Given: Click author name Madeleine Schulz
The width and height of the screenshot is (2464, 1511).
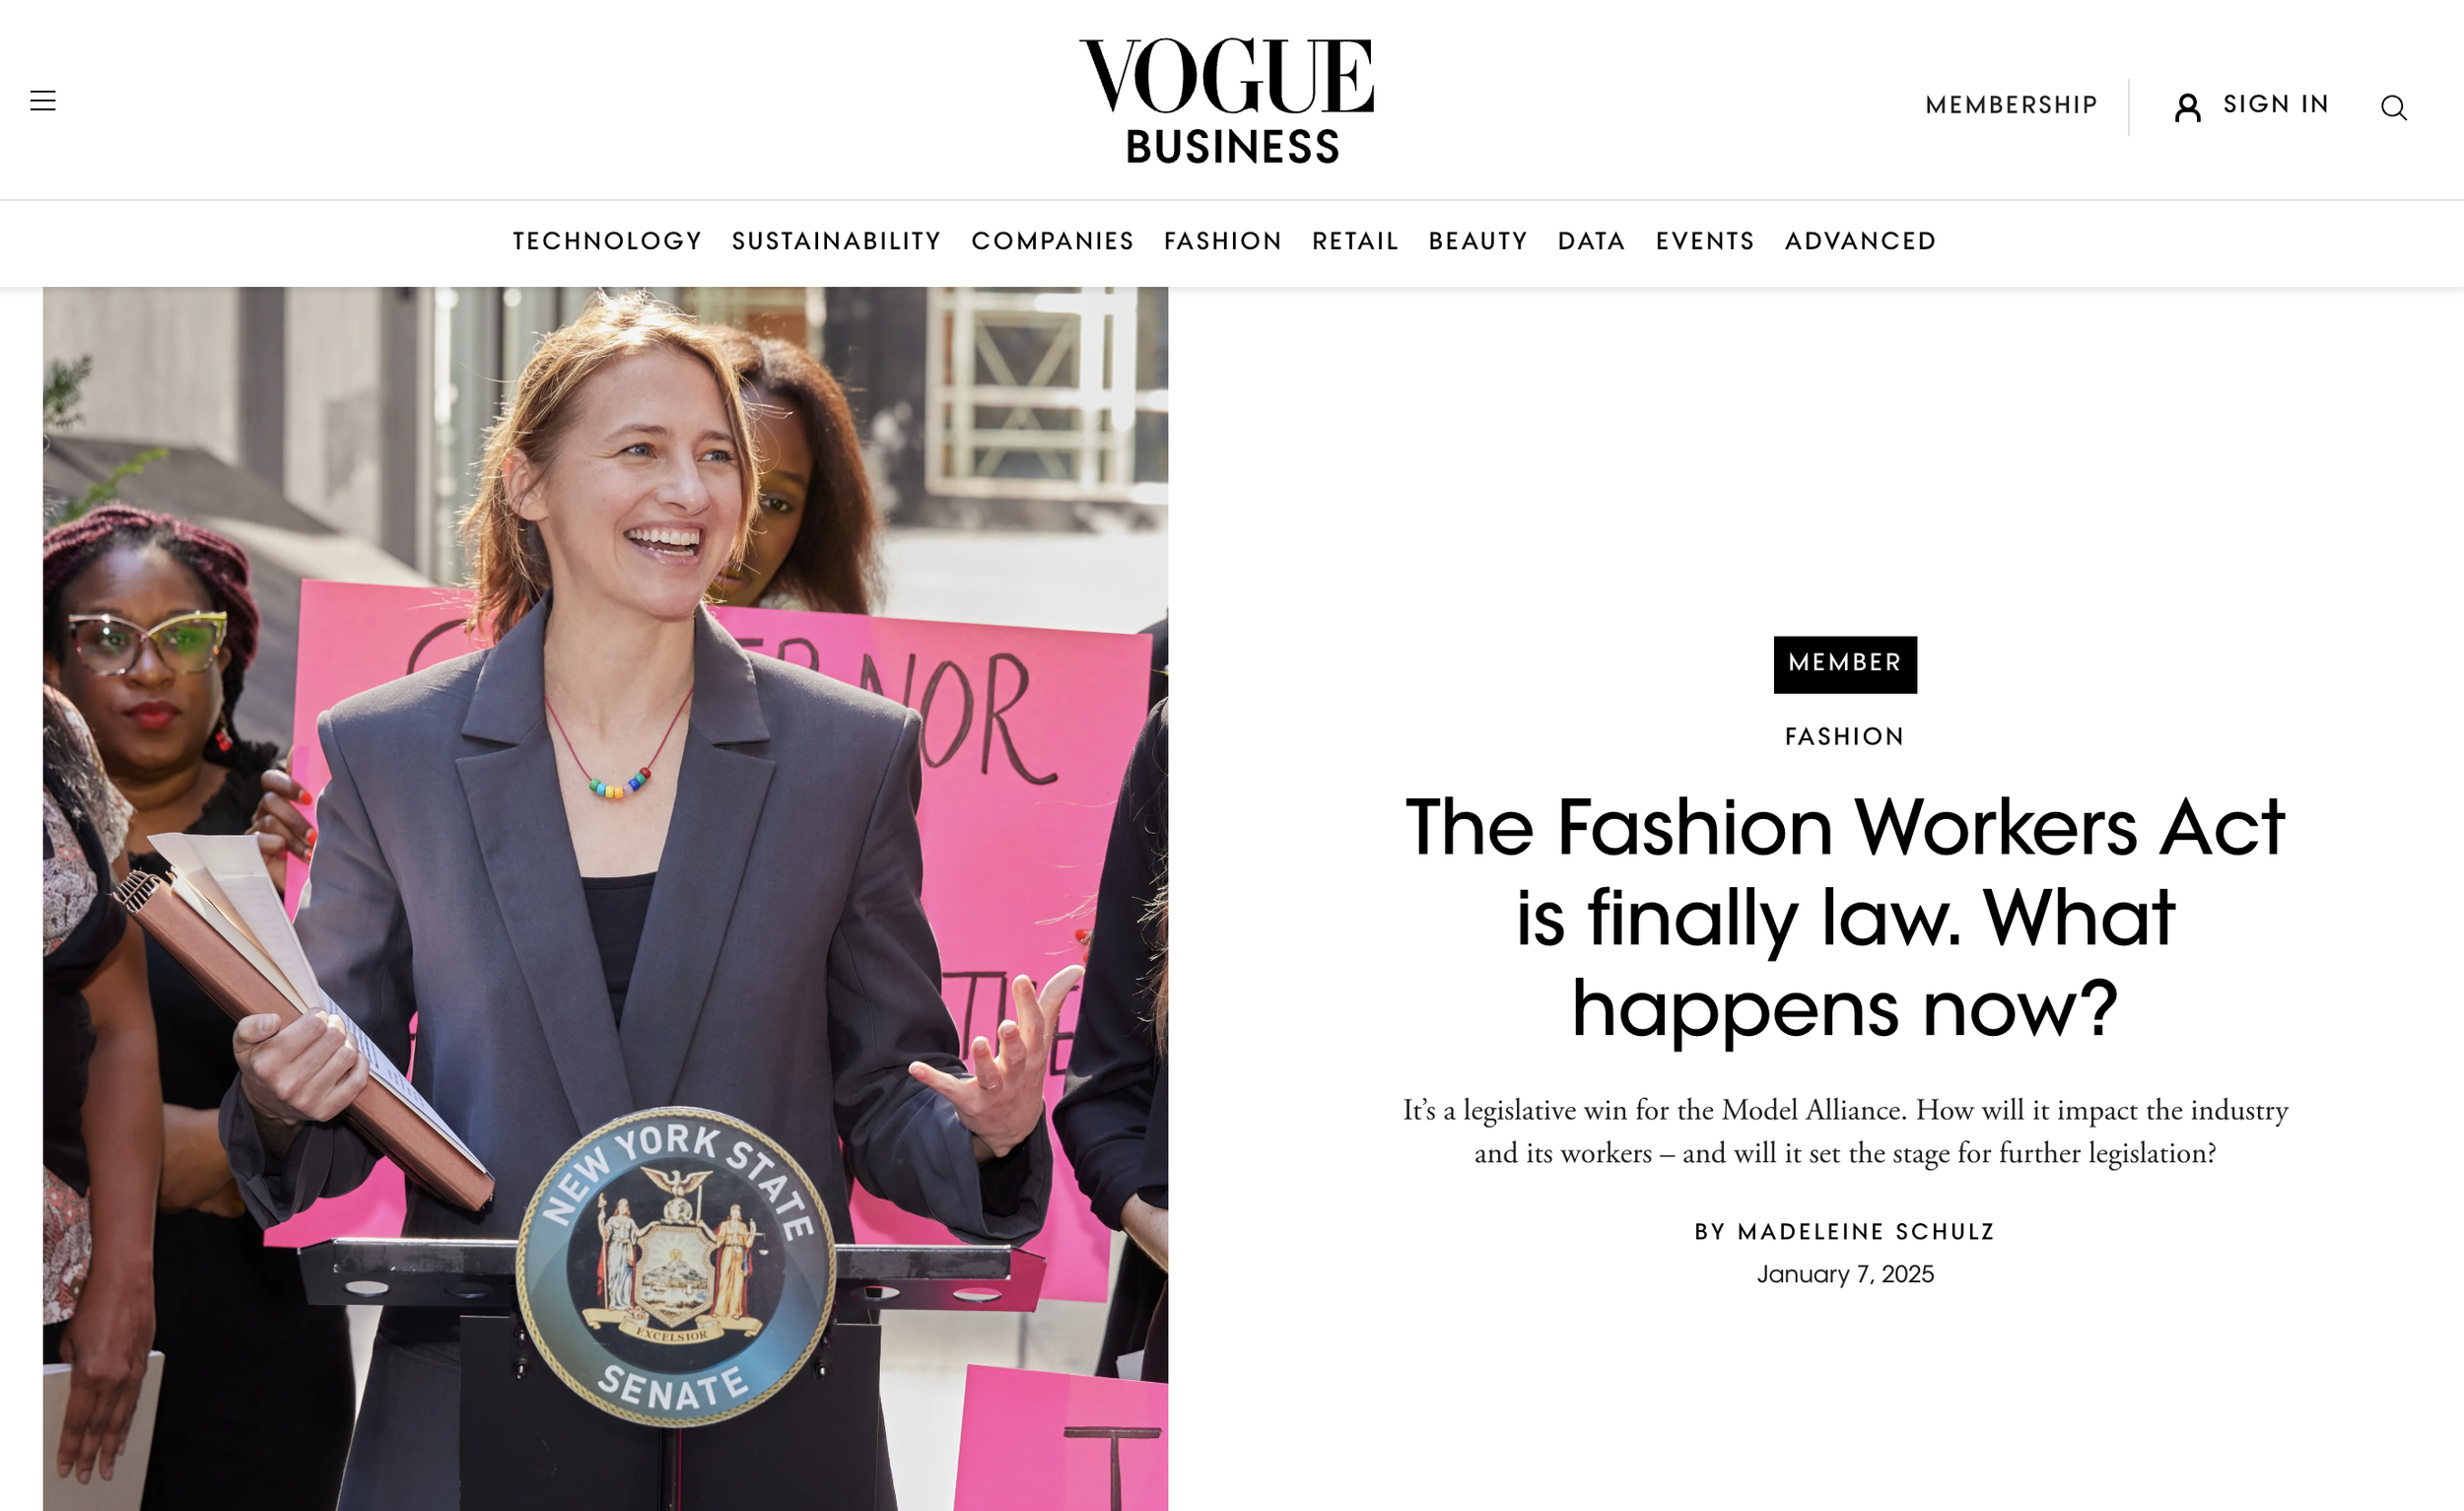Looking at the screenshot, I should [1865, 1232].
